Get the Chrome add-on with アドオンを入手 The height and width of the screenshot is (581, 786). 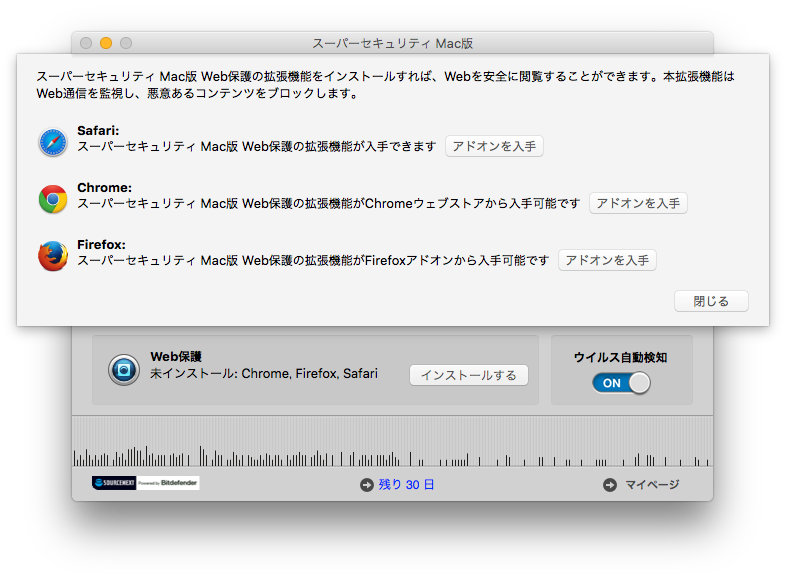click(x=638, y=203)
